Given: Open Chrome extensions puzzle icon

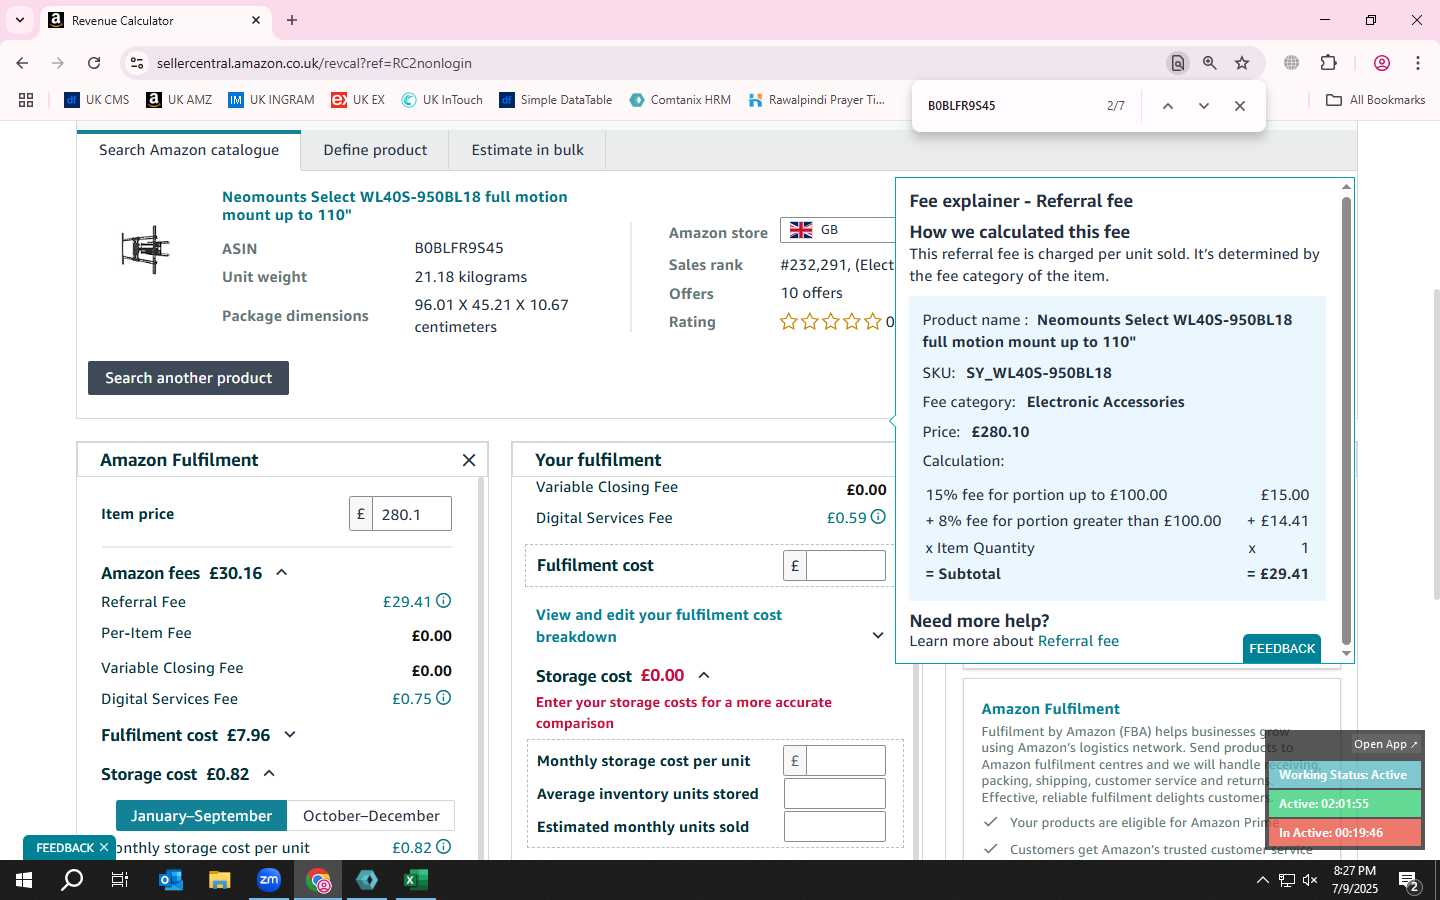Looking at the screenshot, I should 1329,63.
